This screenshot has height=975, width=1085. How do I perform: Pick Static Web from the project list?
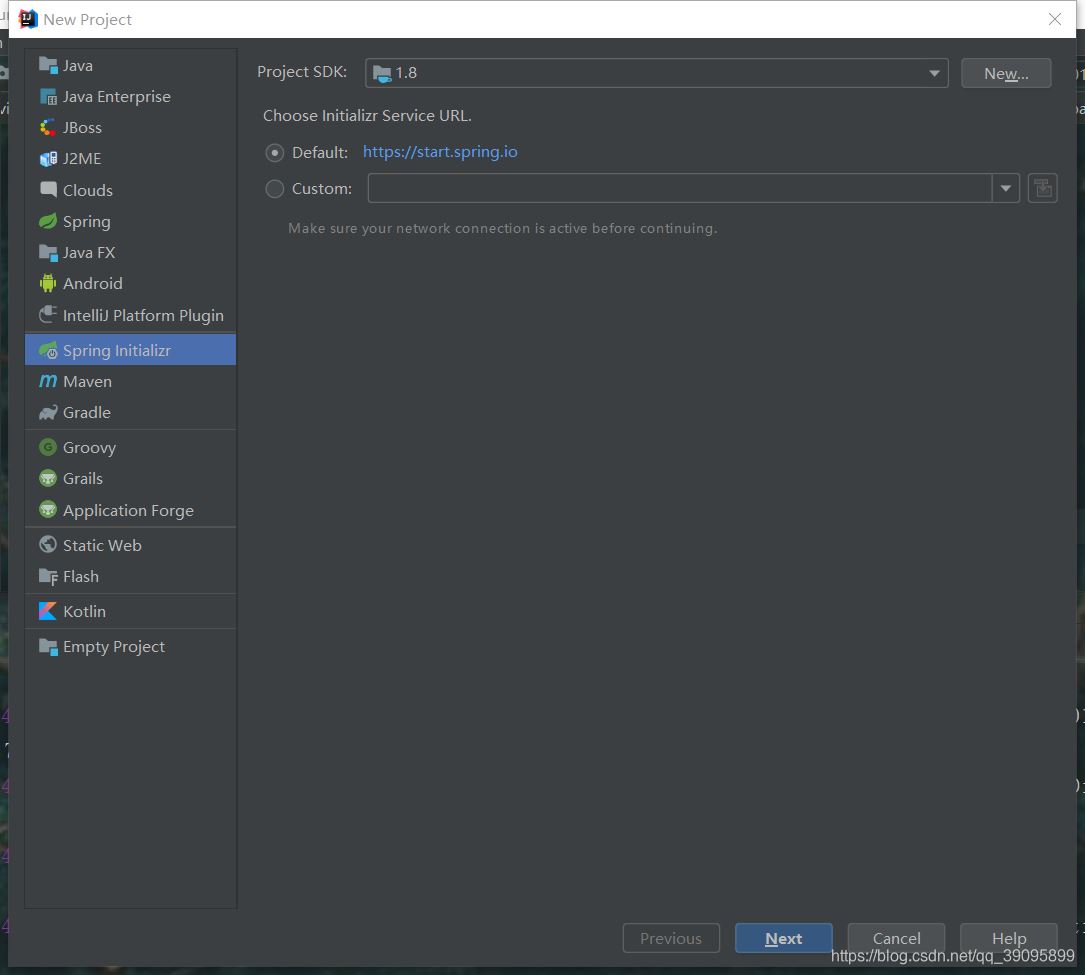(x=130, y=545)
